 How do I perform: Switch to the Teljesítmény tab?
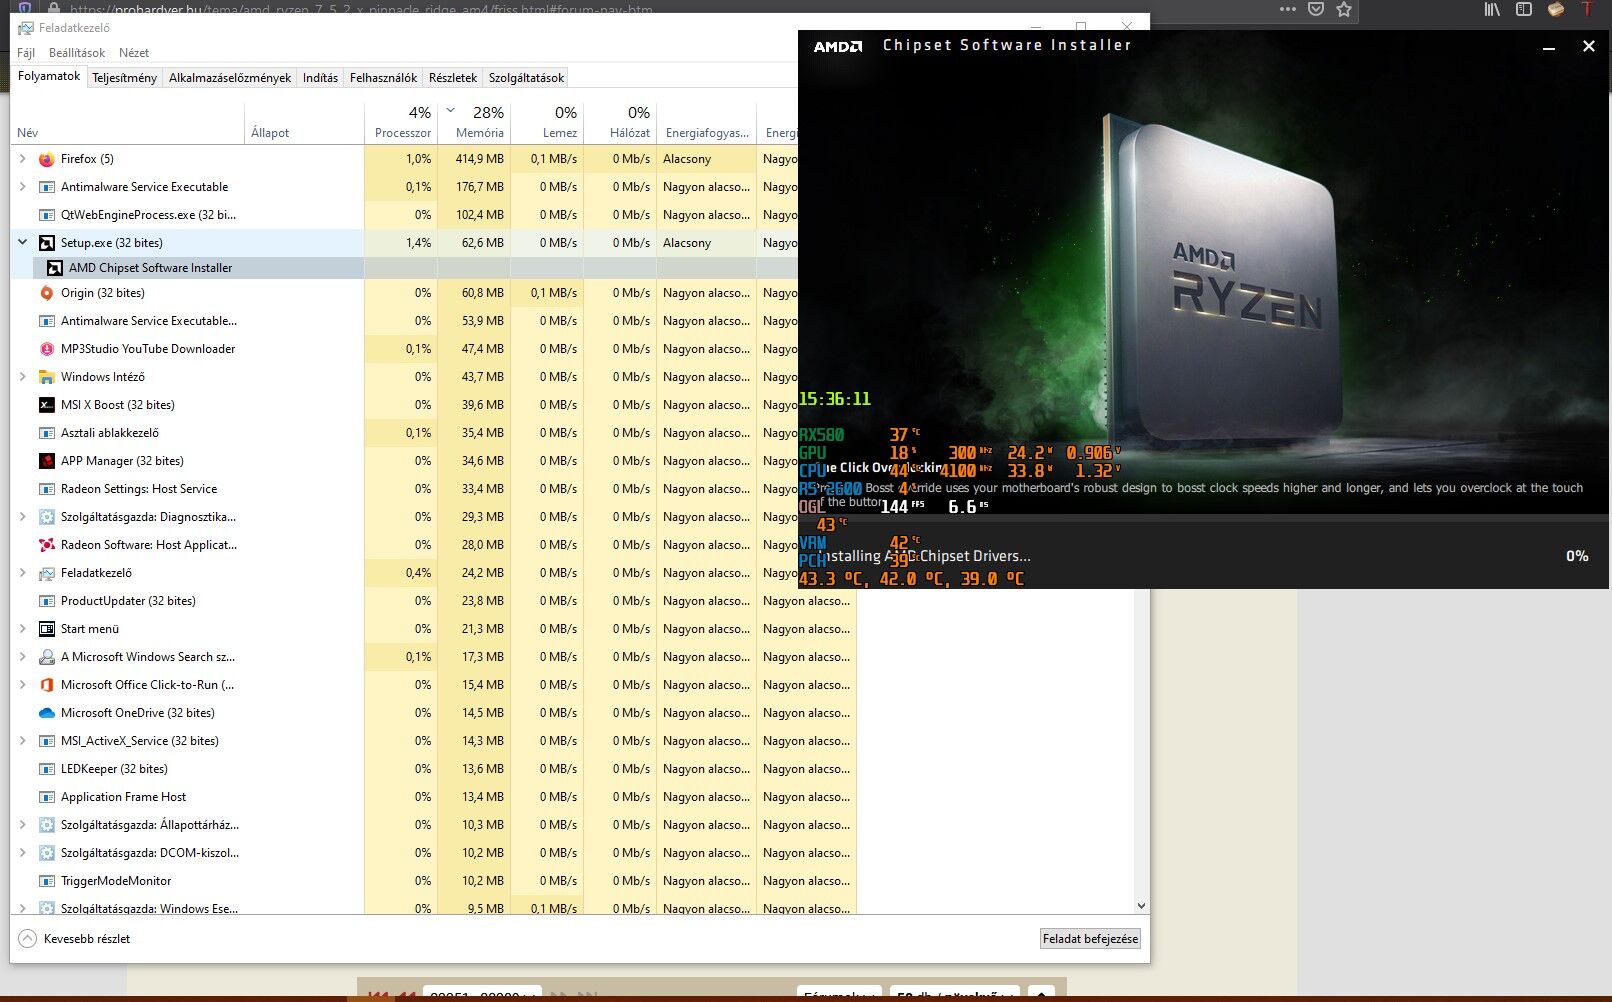coord(125,78)
